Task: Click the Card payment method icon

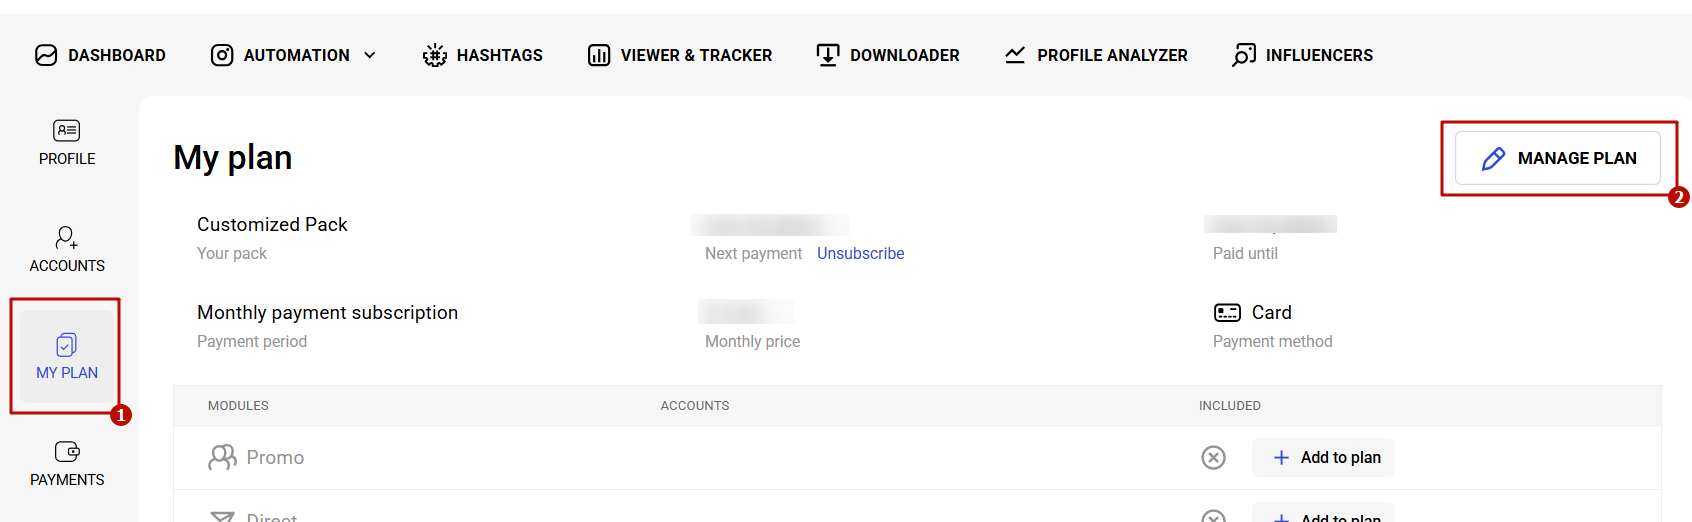Action: [x=1227, y=313]
